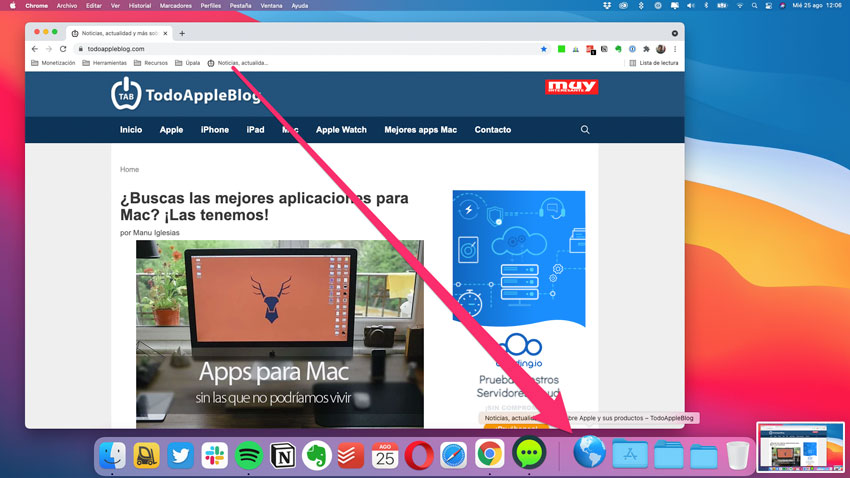Click the Evernote extension icon in toolbar

618,49
